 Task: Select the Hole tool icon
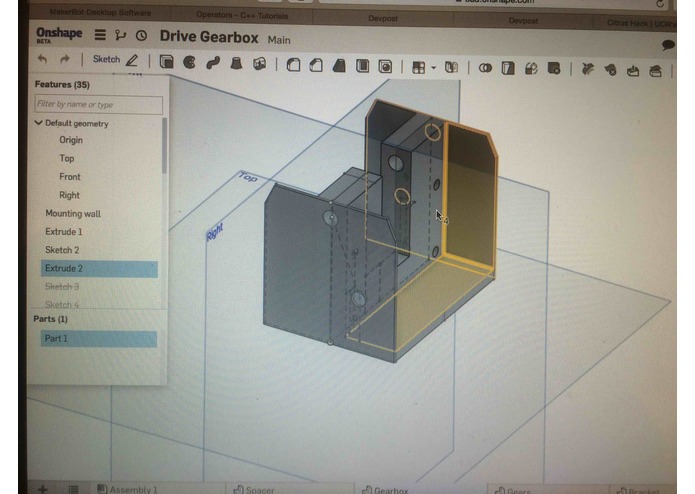[385, 66]
